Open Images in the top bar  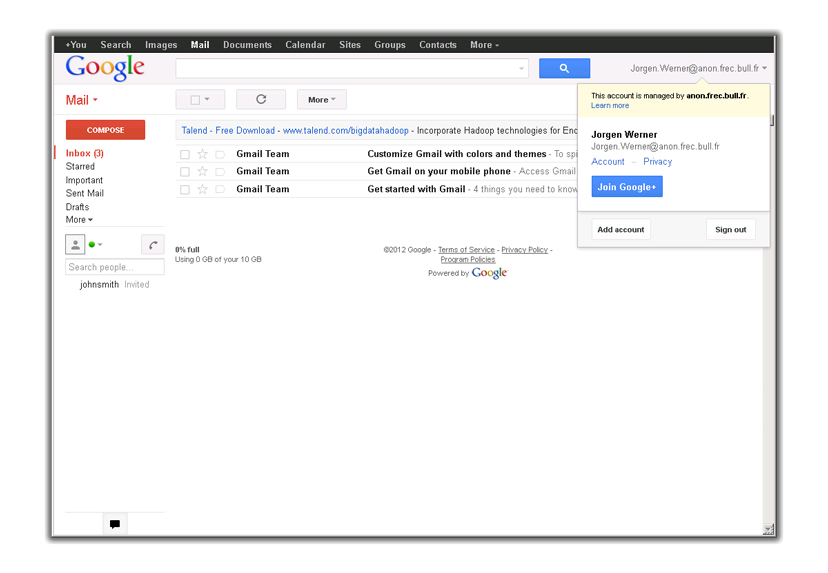[161, 45]
